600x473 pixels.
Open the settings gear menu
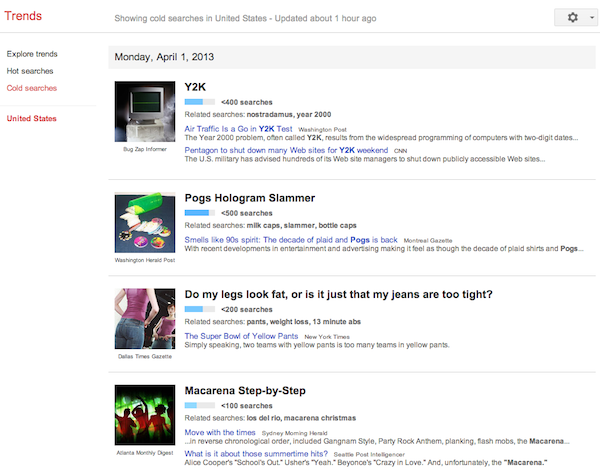pyautogui.click(x=572, y=18)
